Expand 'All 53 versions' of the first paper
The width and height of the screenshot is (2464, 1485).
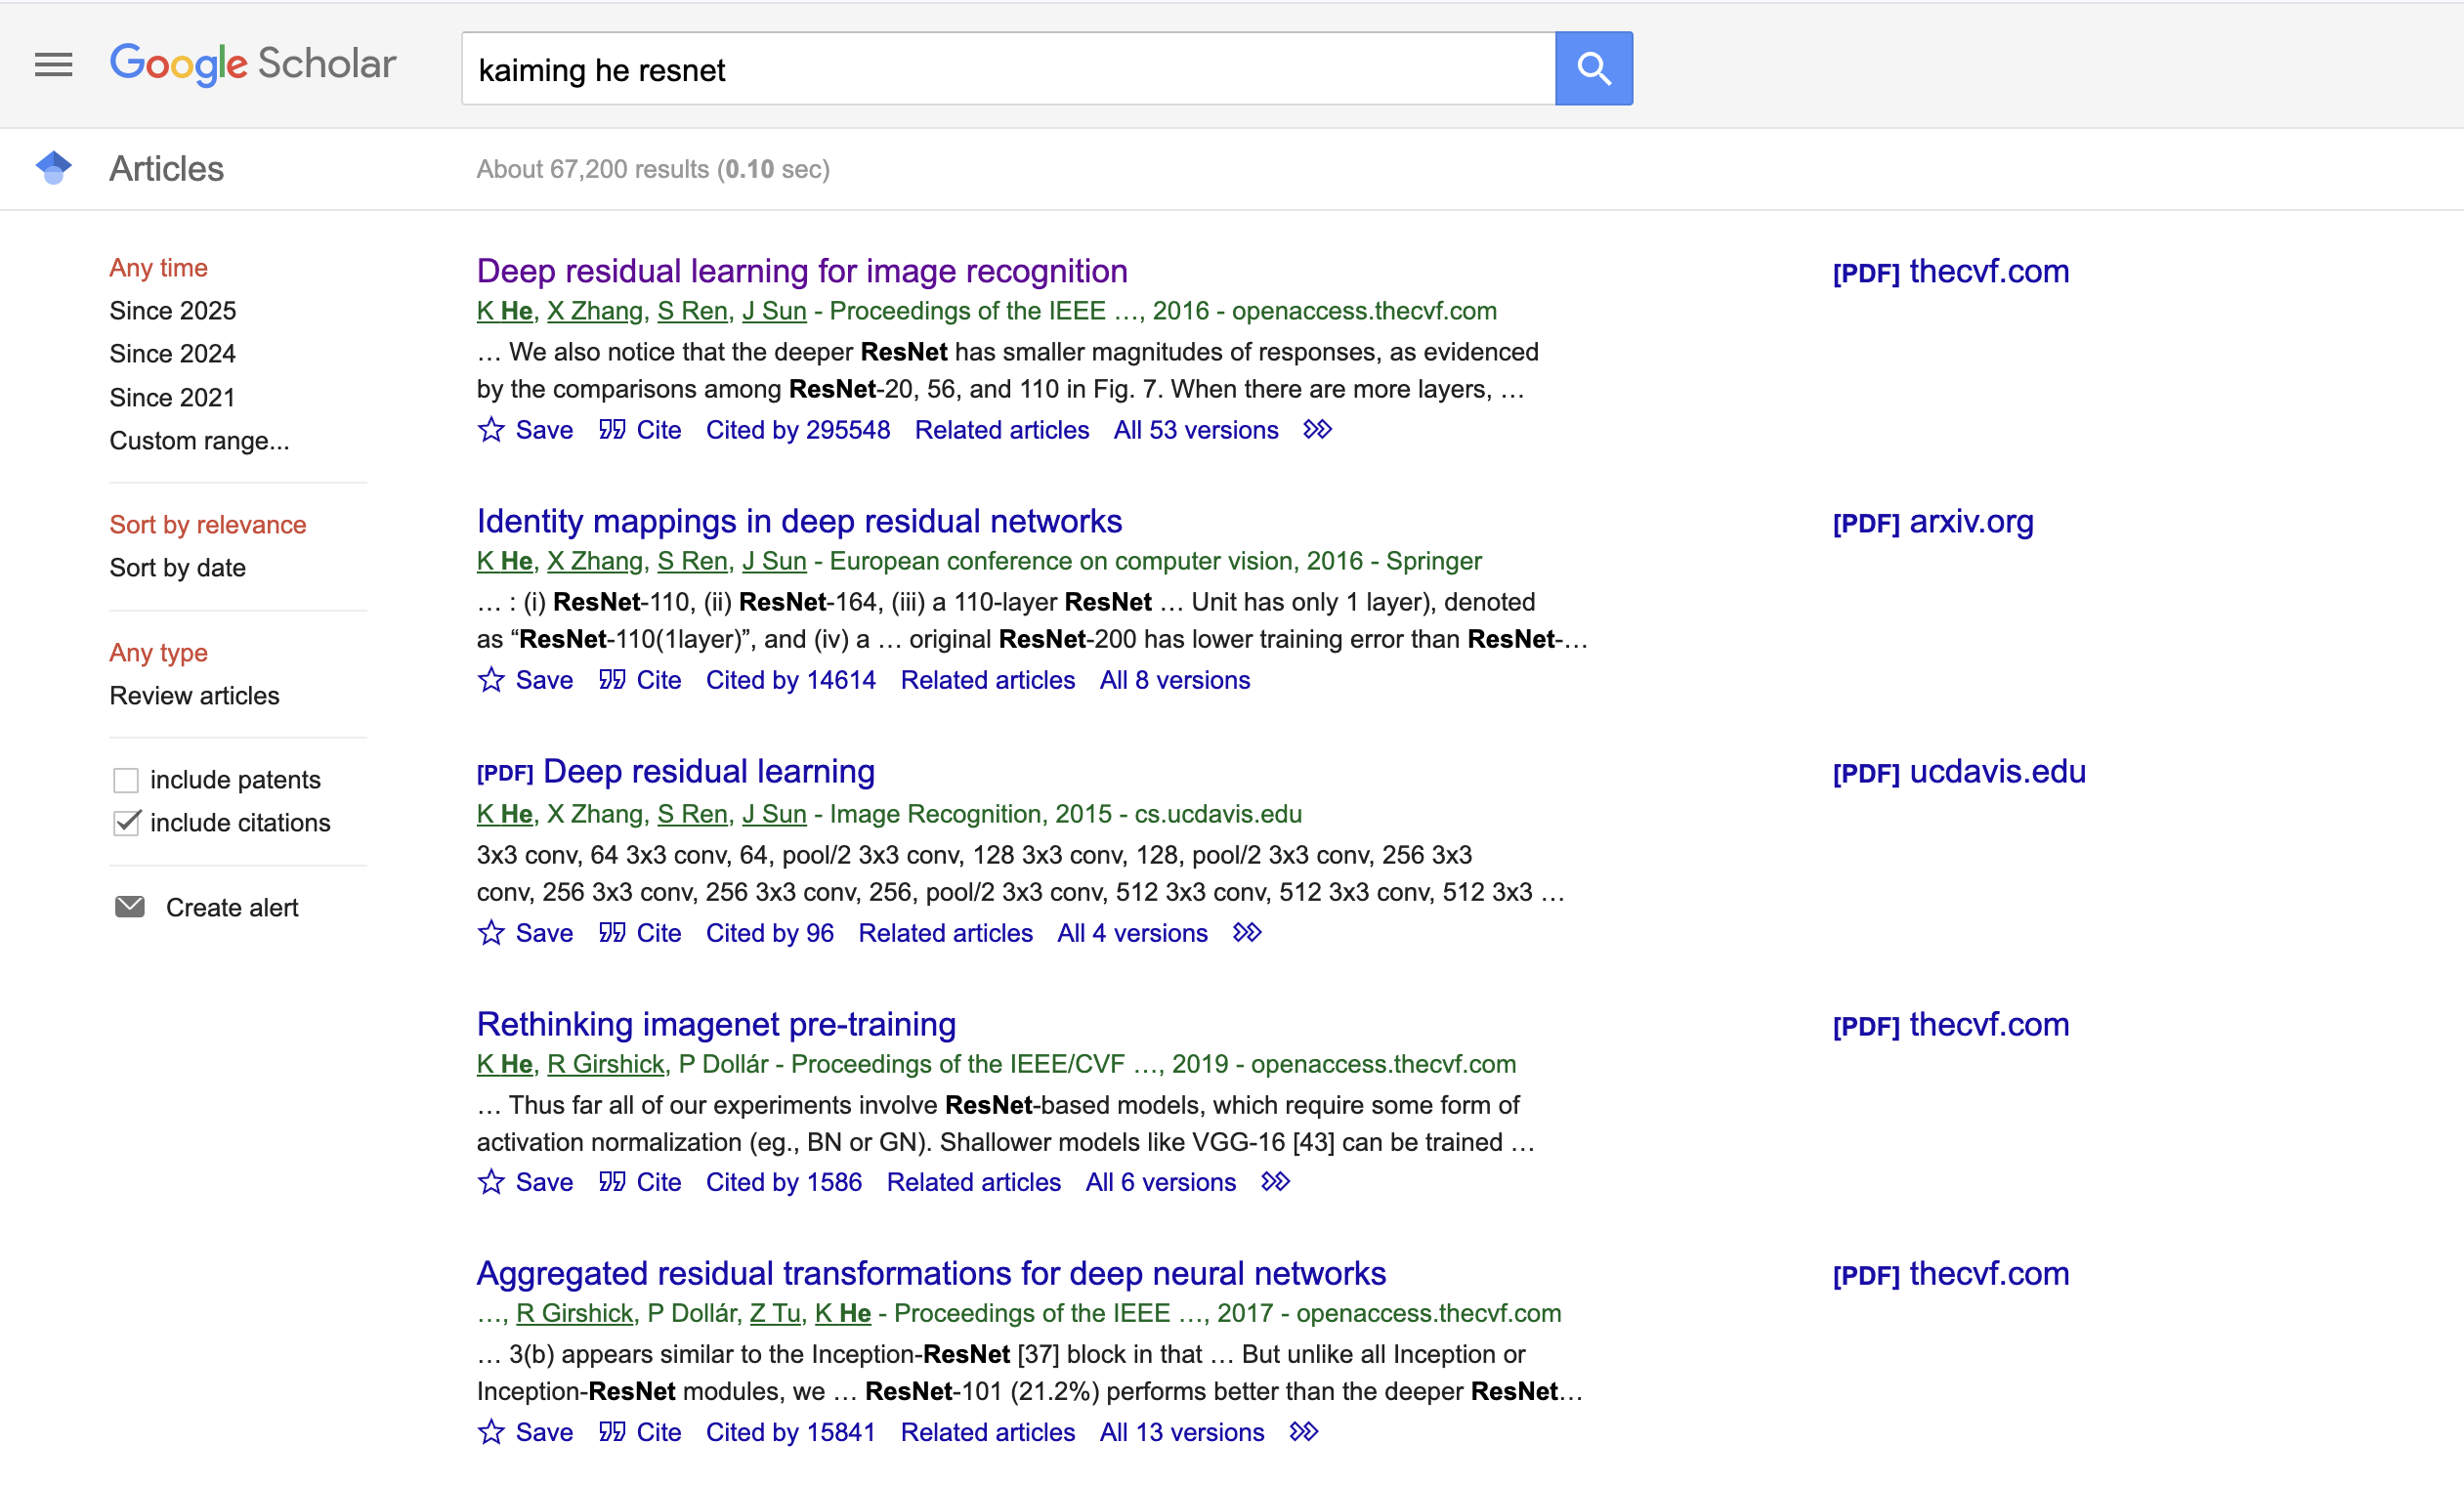[x=1195, y=429]
